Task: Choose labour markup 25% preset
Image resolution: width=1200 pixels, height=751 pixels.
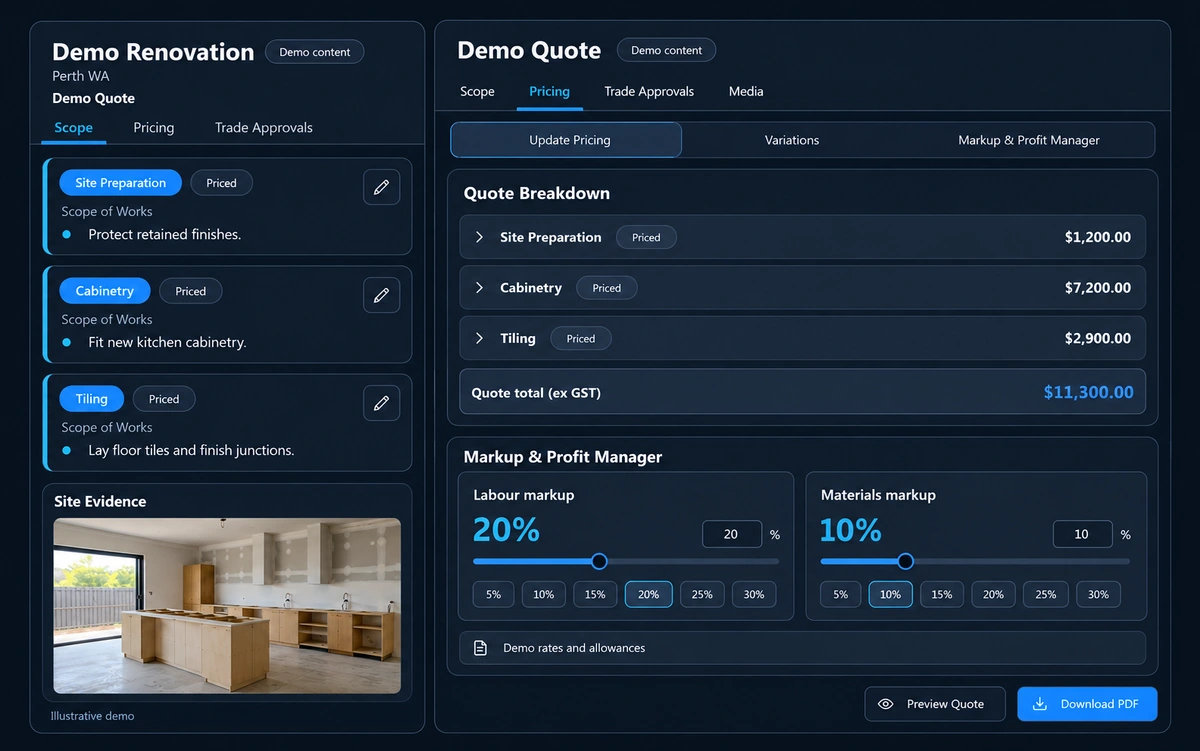Action: pos(702,594)
